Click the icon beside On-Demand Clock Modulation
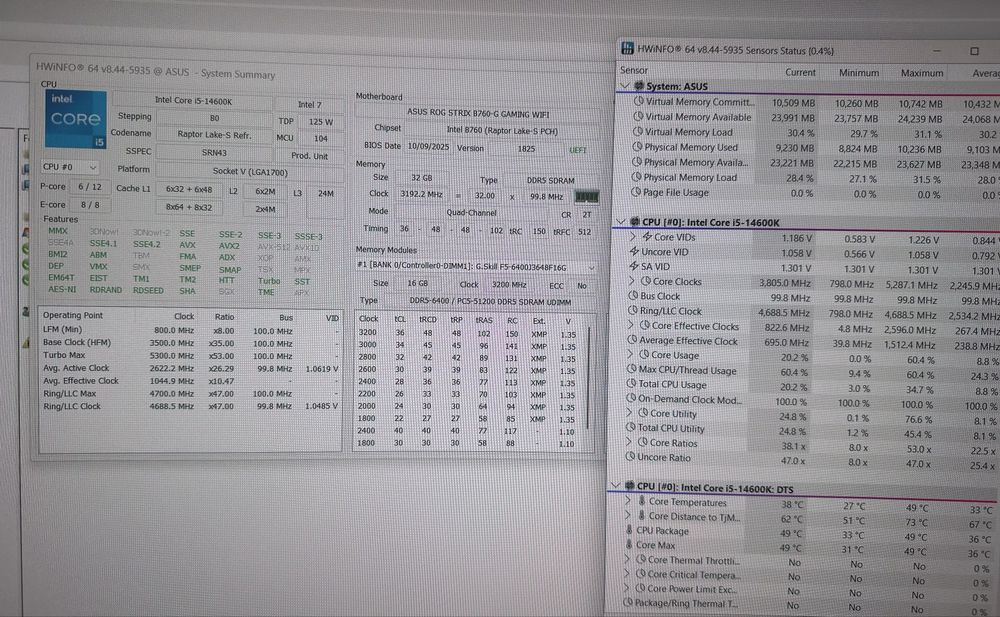Screen dimensions: 1000x617 coord(631,399)
